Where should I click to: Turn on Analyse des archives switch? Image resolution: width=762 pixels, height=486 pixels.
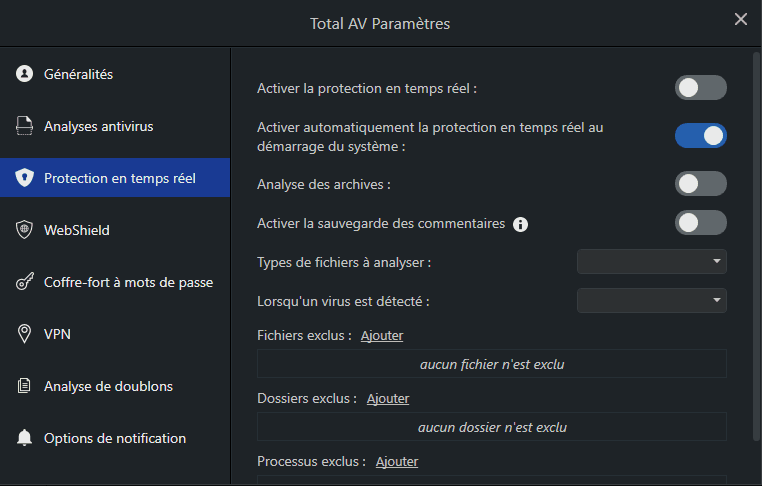pos(700,184)
